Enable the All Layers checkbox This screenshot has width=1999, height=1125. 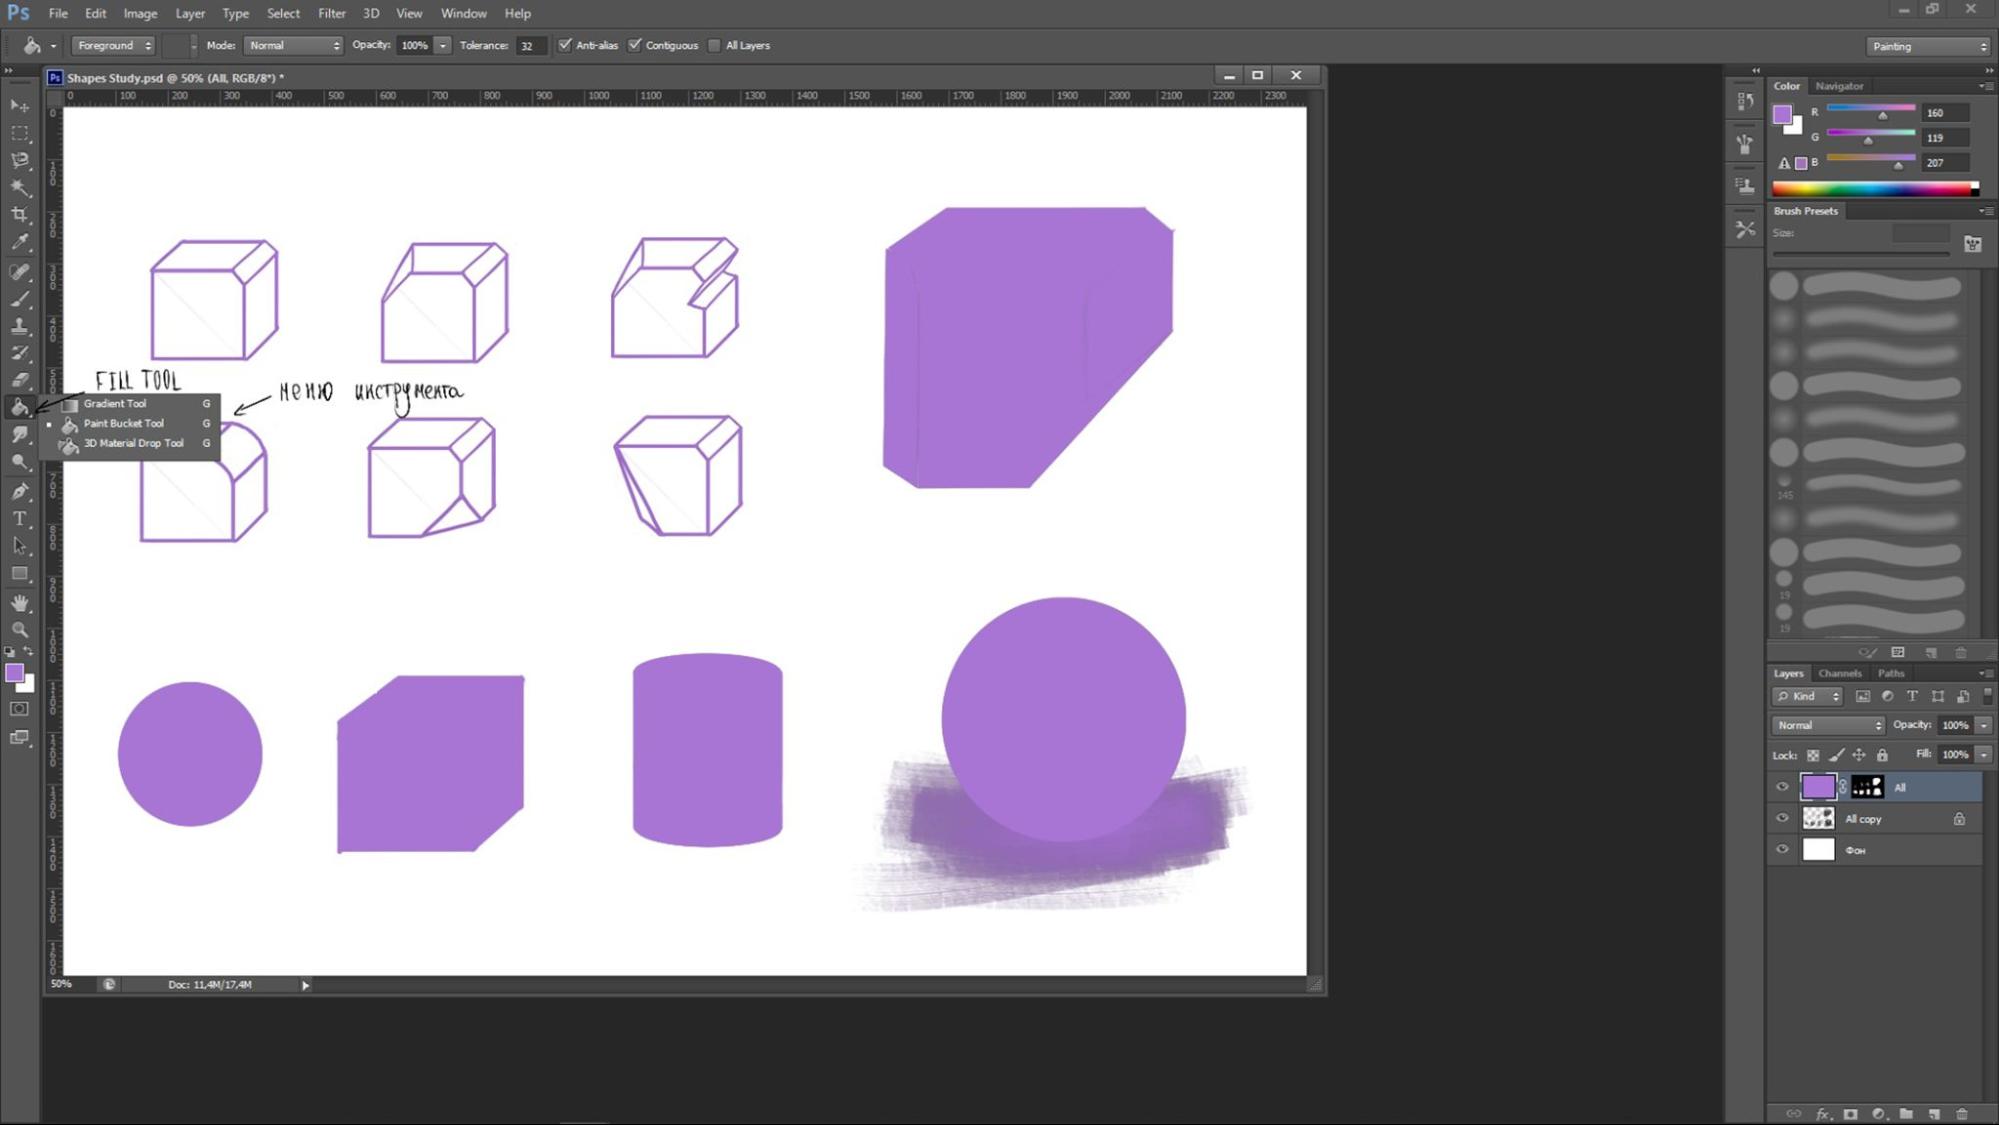click(x=714, y=45)
